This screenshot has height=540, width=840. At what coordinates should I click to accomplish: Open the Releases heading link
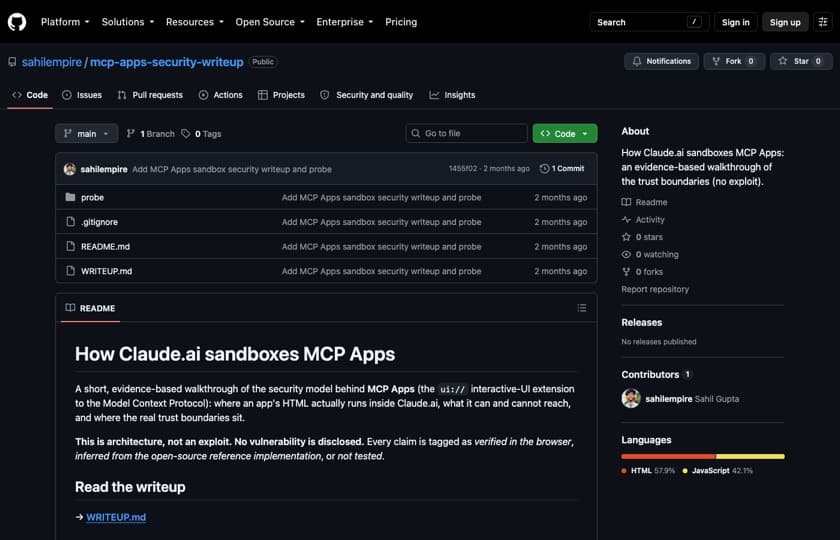[x=642, y=322]
